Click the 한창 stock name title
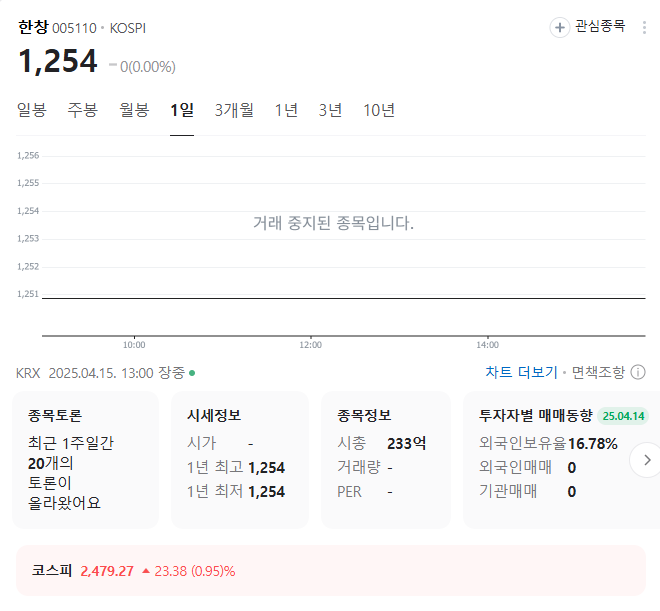This screenshot has width=660, height=611. (34, 27)
